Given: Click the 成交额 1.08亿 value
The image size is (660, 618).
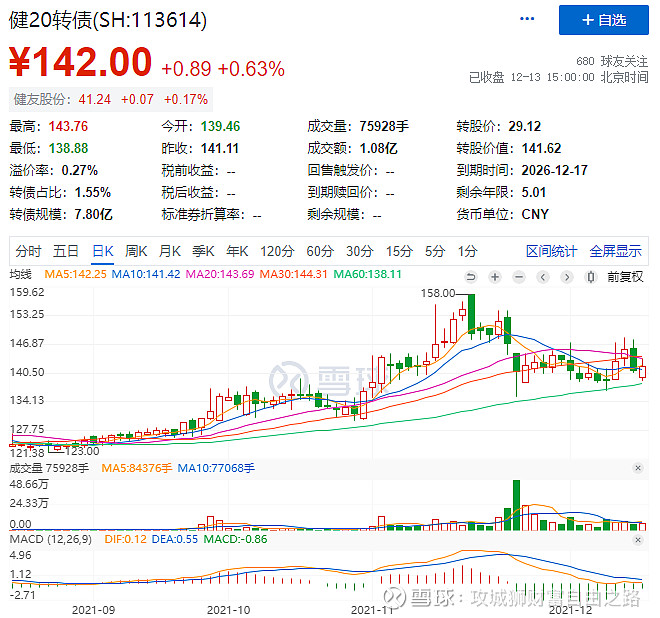Looking at the screenshot, I should pyautogui.click(x=378, y=148).
